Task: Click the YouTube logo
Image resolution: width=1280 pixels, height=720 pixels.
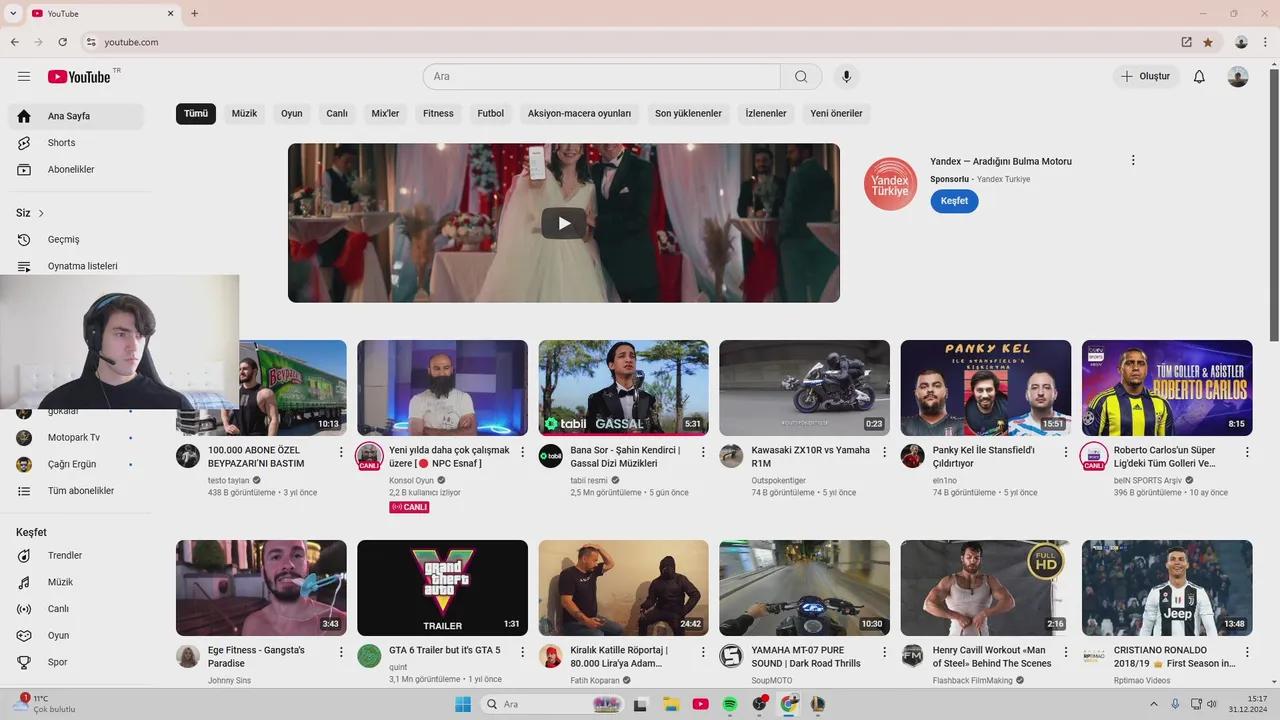Action: coord(79,77)
